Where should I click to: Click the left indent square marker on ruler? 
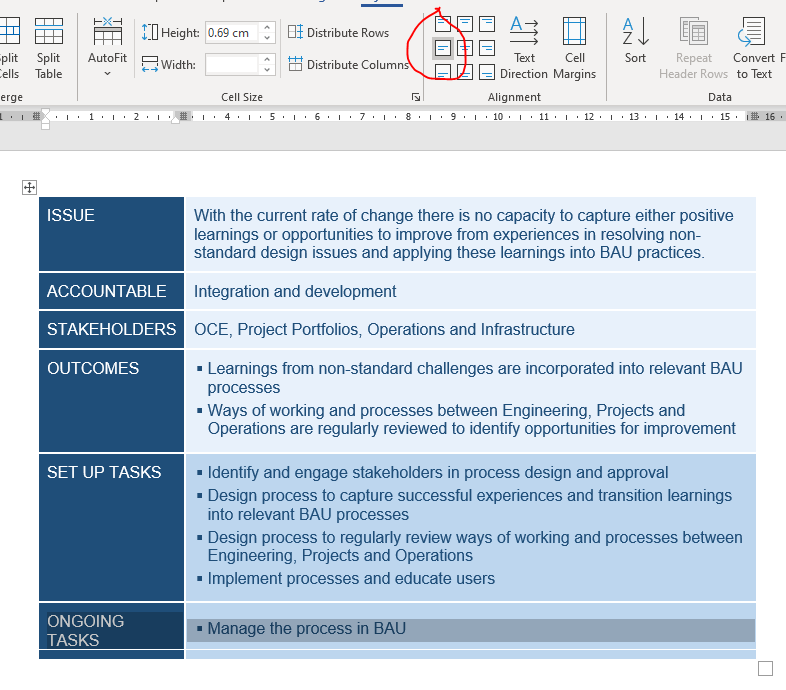pyautogui.click(x=46, y=126)
